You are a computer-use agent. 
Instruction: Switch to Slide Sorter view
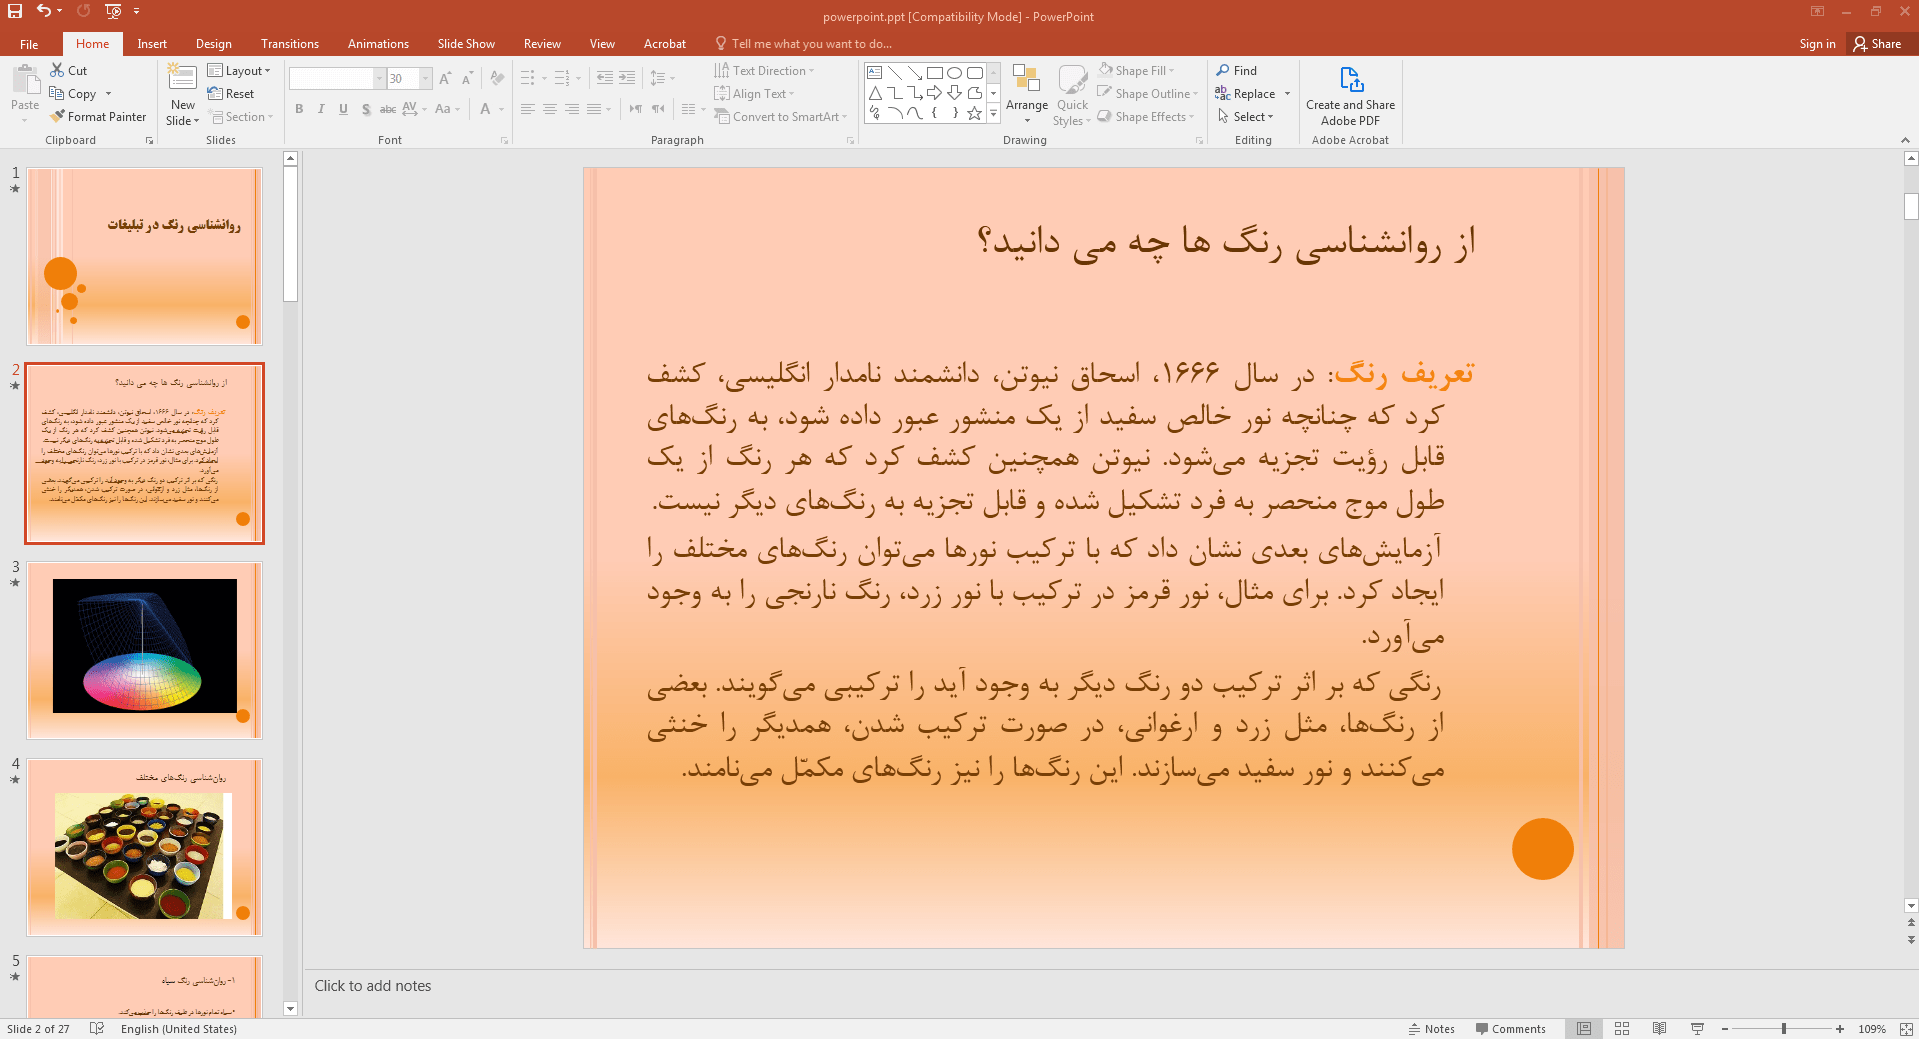1622,1028
